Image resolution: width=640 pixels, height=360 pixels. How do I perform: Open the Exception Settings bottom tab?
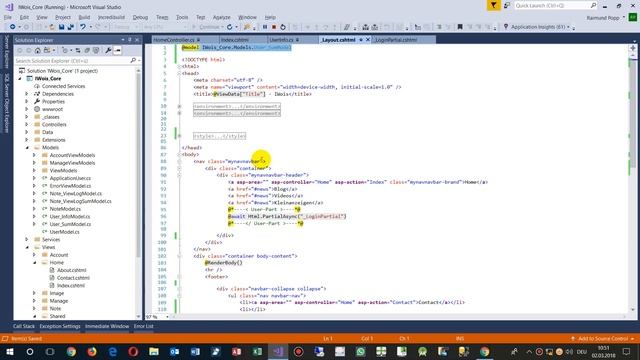(x=60, y=326)
